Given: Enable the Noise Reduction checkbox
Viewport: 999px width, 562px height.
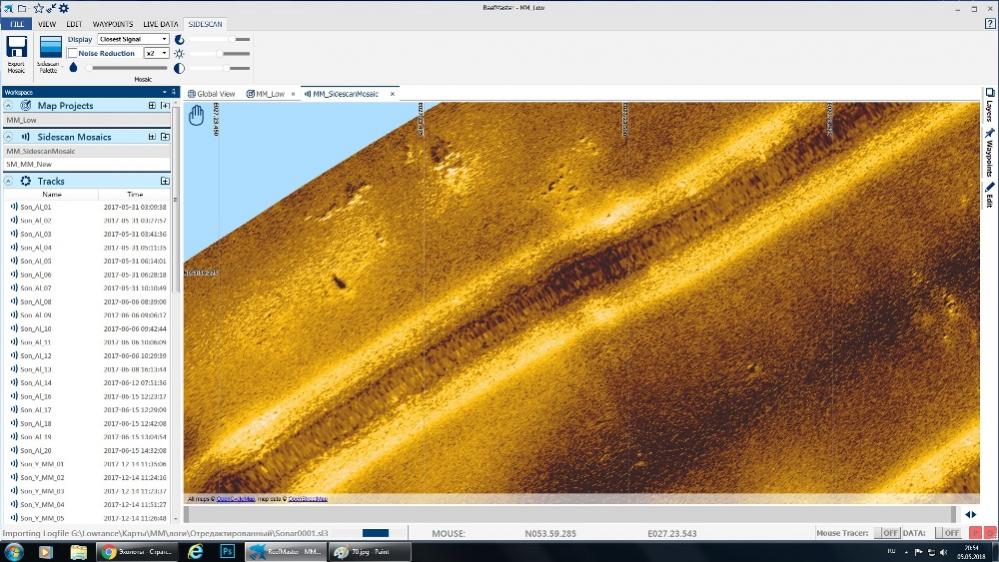Looking at the screenshot, I should [73, 53].
